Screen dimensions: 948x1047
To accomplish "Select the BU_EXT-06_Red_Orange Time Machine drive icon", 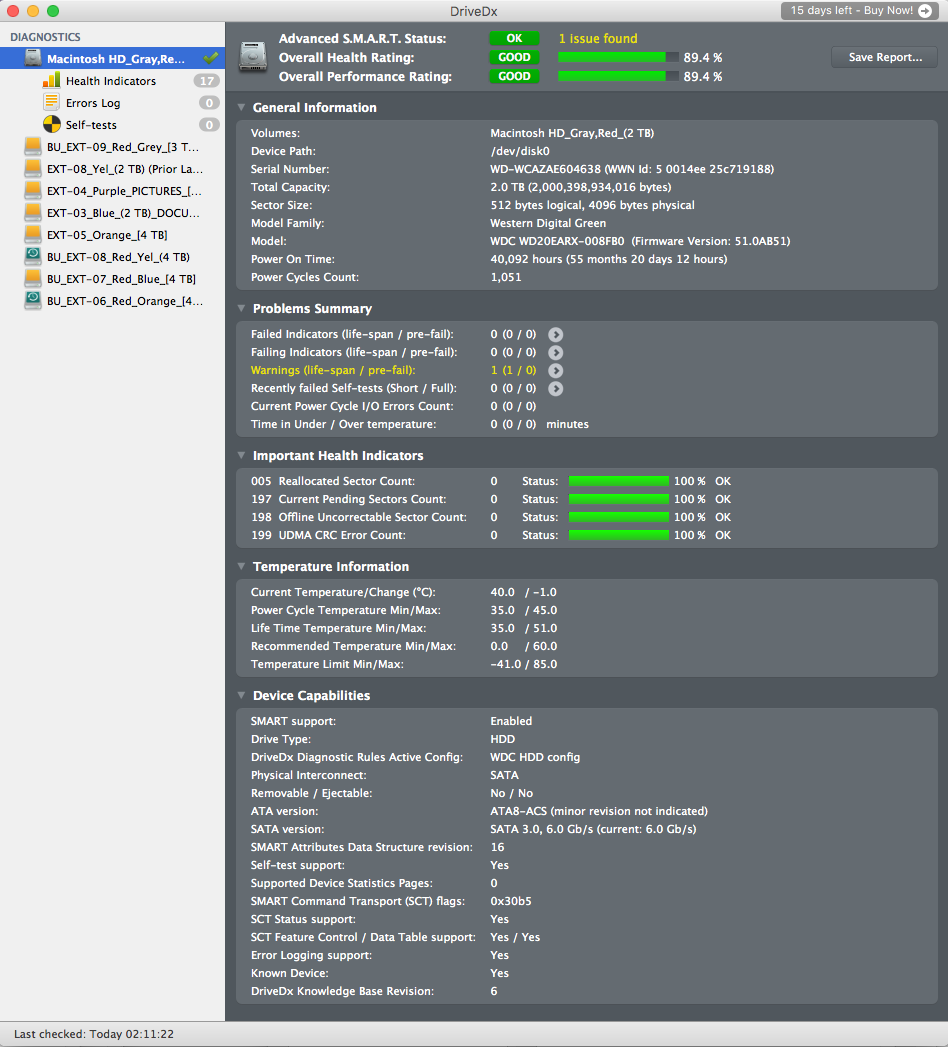I will pyautogui.click(x=33, y=301).
